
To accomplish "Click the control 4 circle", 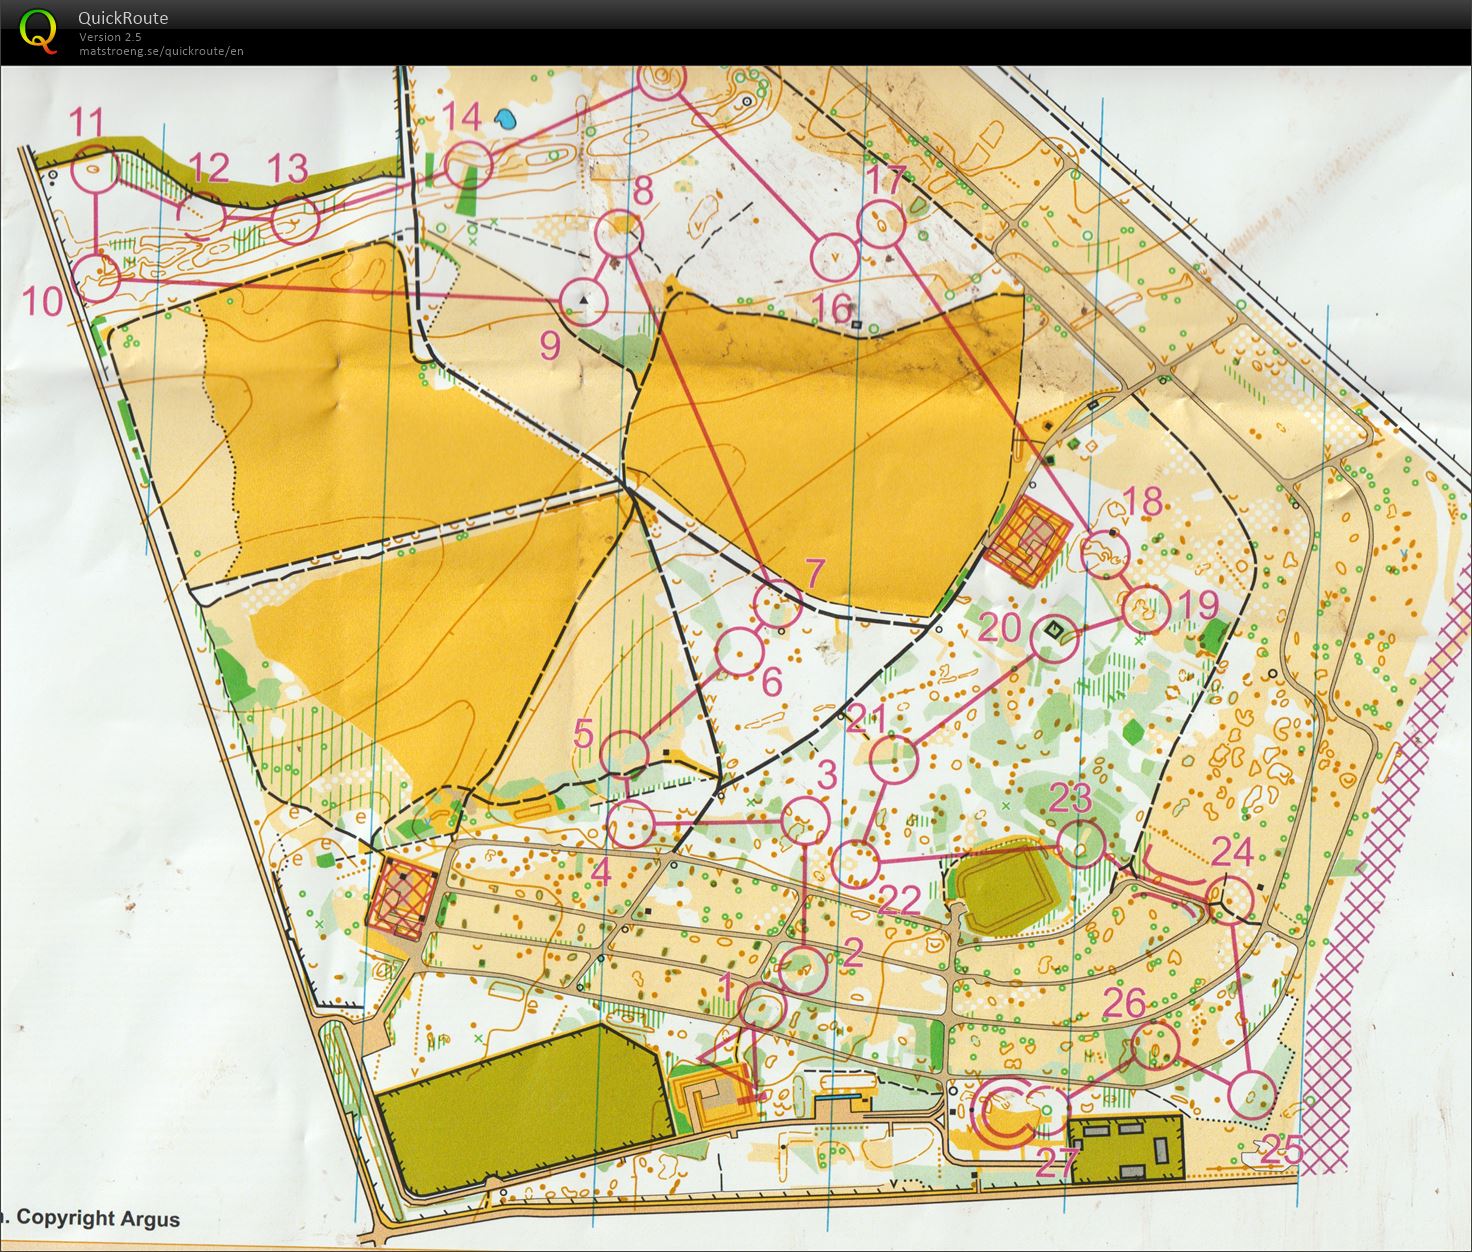I will click(x=631, y=825).
